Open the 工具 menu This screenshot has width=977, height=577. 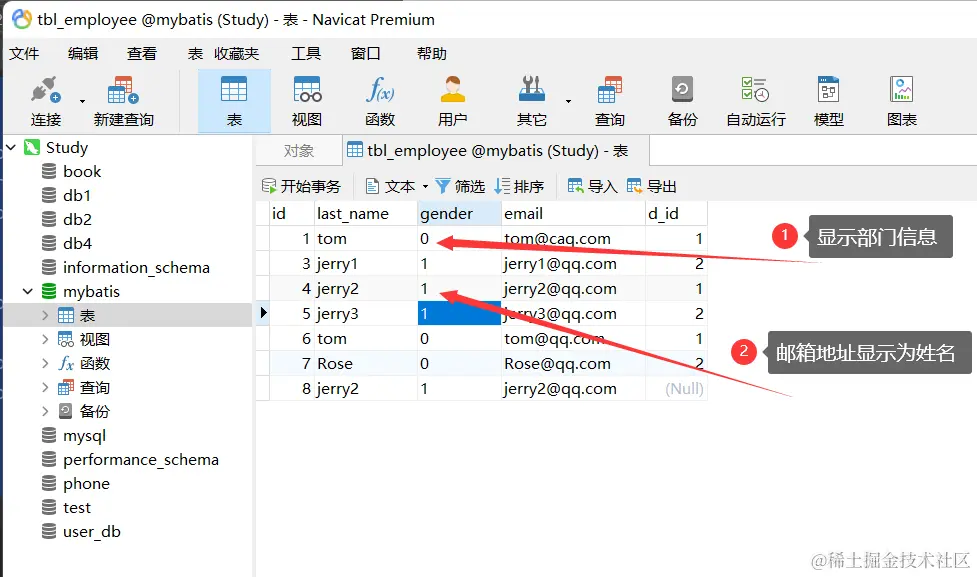(x=306, y=54)
